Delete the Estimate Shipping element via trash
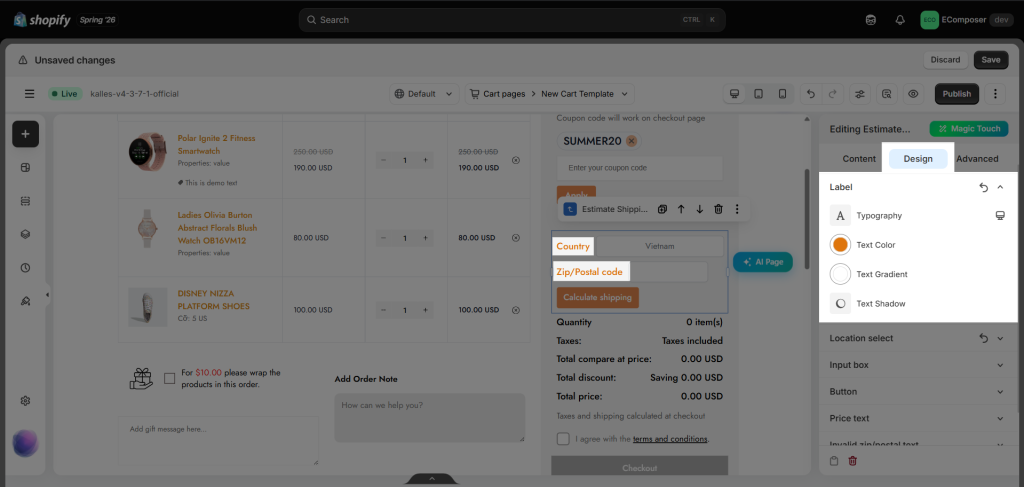Viewport: 1024px width, 487px height. 718,210
